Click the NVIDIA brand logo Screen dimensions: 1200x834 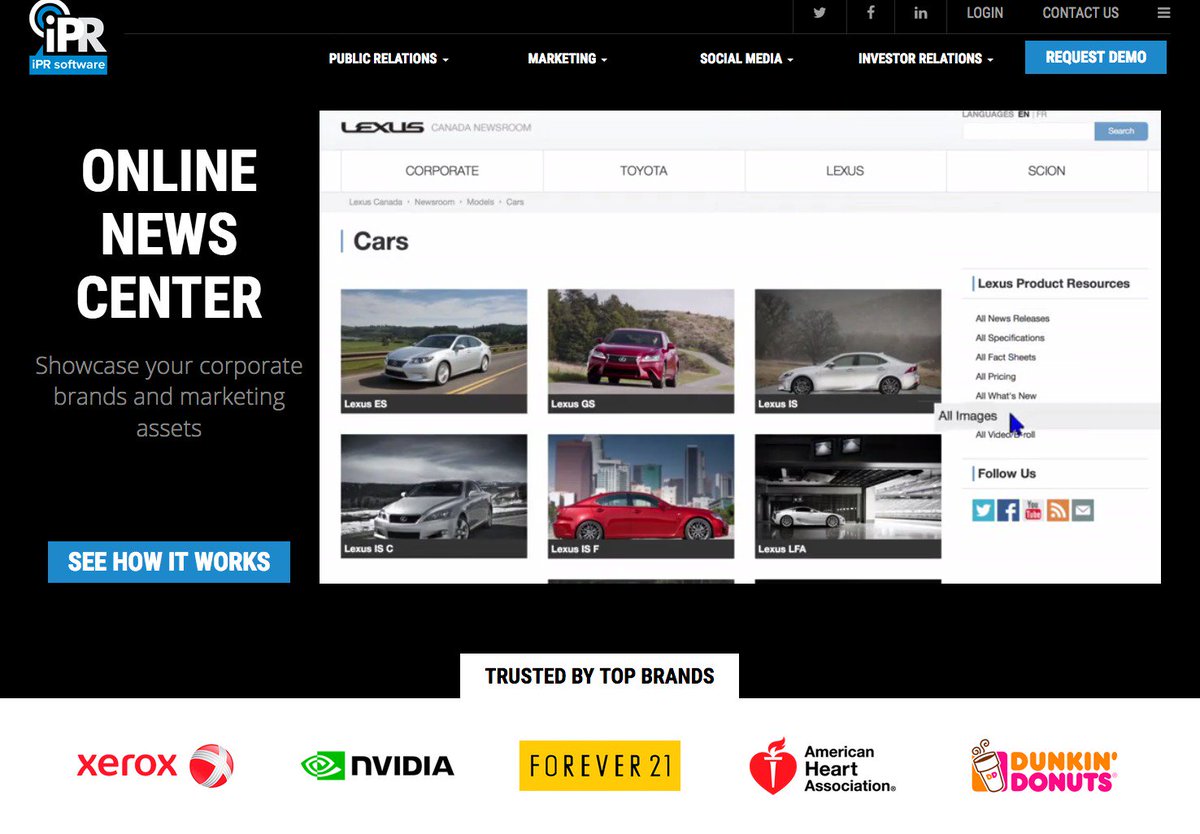377,766
